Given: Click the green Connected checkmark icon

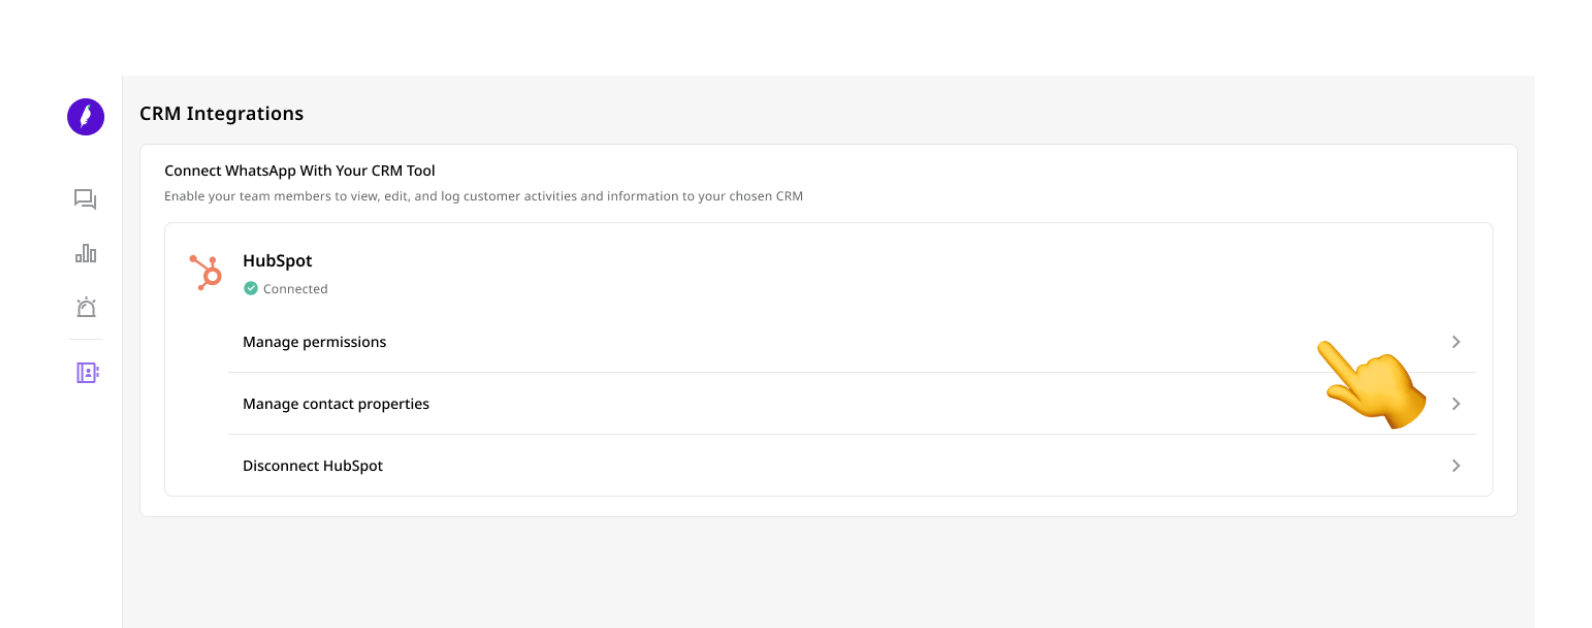Looking at the screenshot, I should 251,289.
